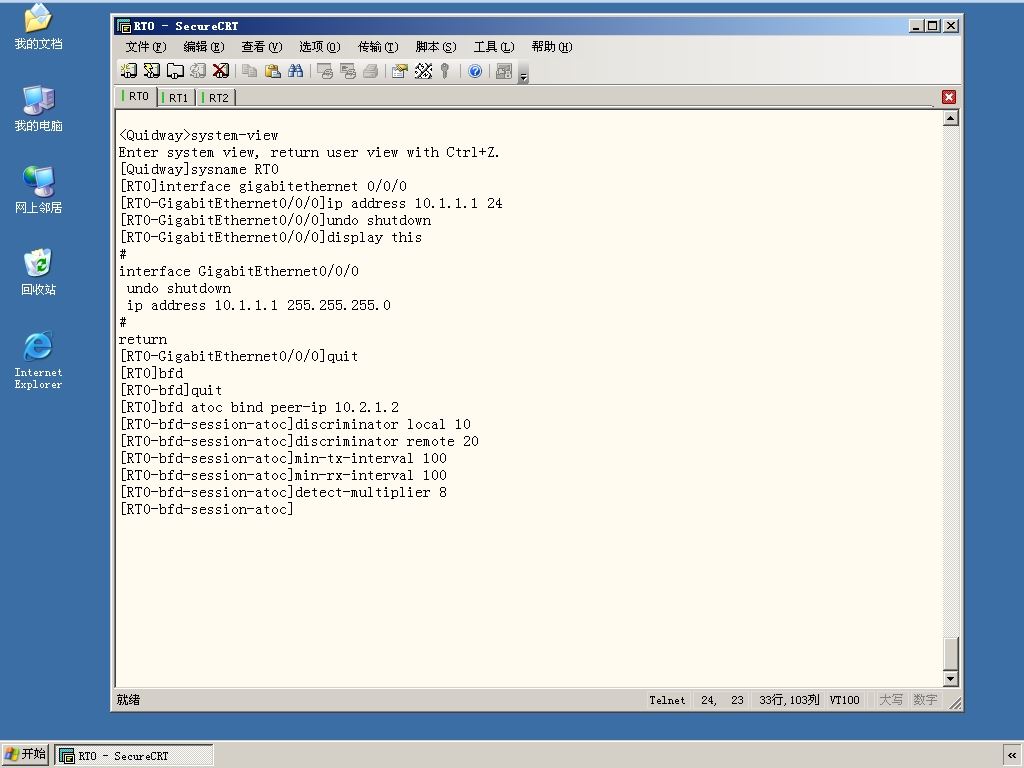Click the Paste clipboard icon

pos(272,71)
